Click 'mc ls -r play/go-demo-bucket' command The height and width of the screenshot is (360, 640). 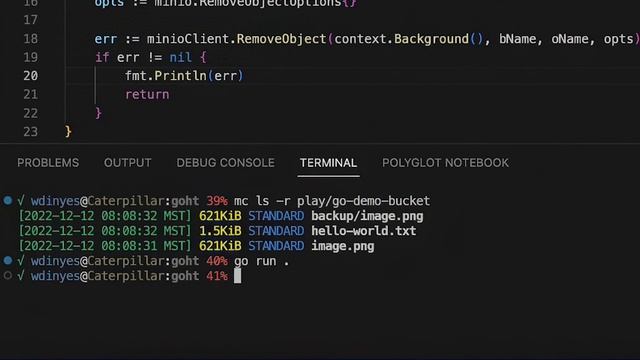coord(332,201)
